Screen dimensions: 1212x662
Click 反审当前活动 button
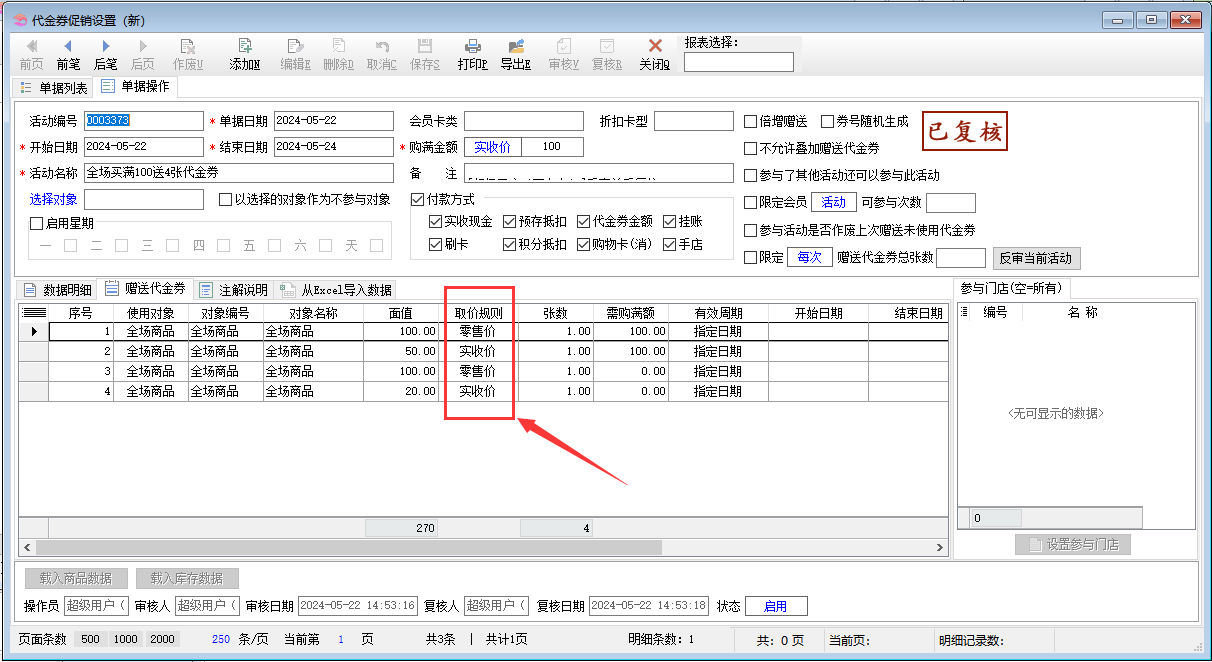[x=1036, y=258]
